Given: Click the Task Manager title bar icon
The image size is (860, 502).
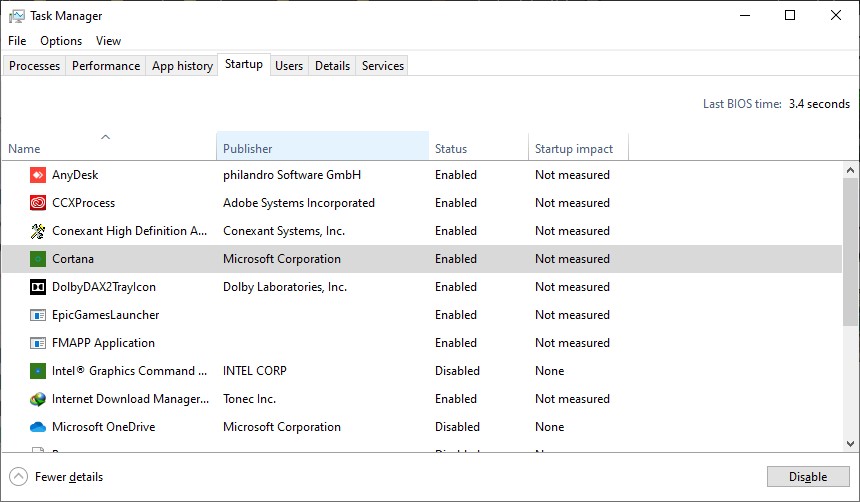Looking at the screenshot, I should pos(16,16).
